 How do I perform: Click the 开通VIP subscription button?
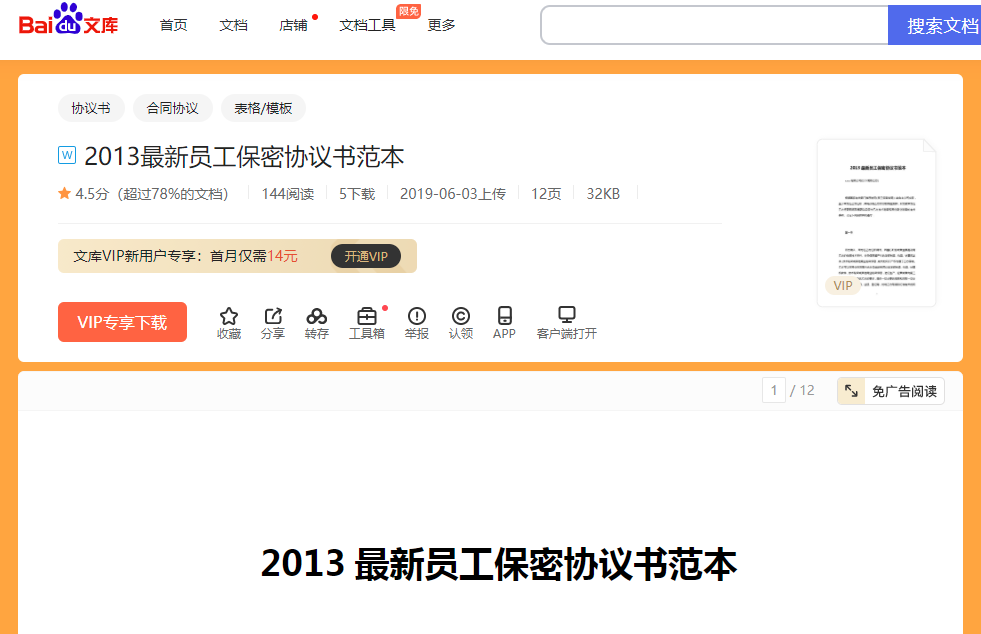[x=366, y=256]
